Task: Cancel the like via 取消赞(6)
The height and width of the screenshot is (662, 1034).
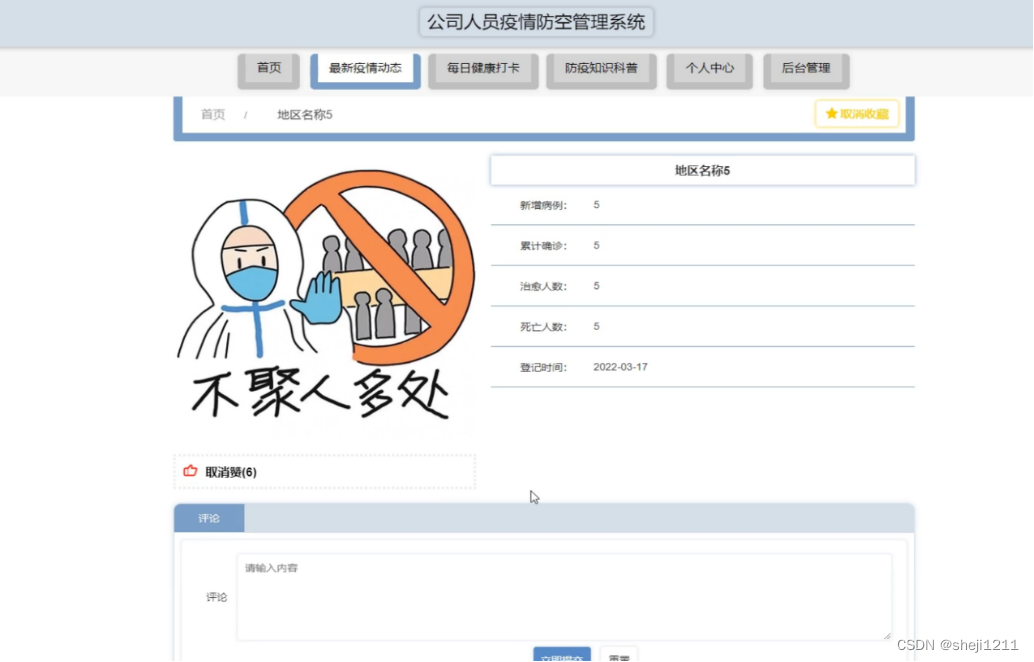Action: (231, 472)
